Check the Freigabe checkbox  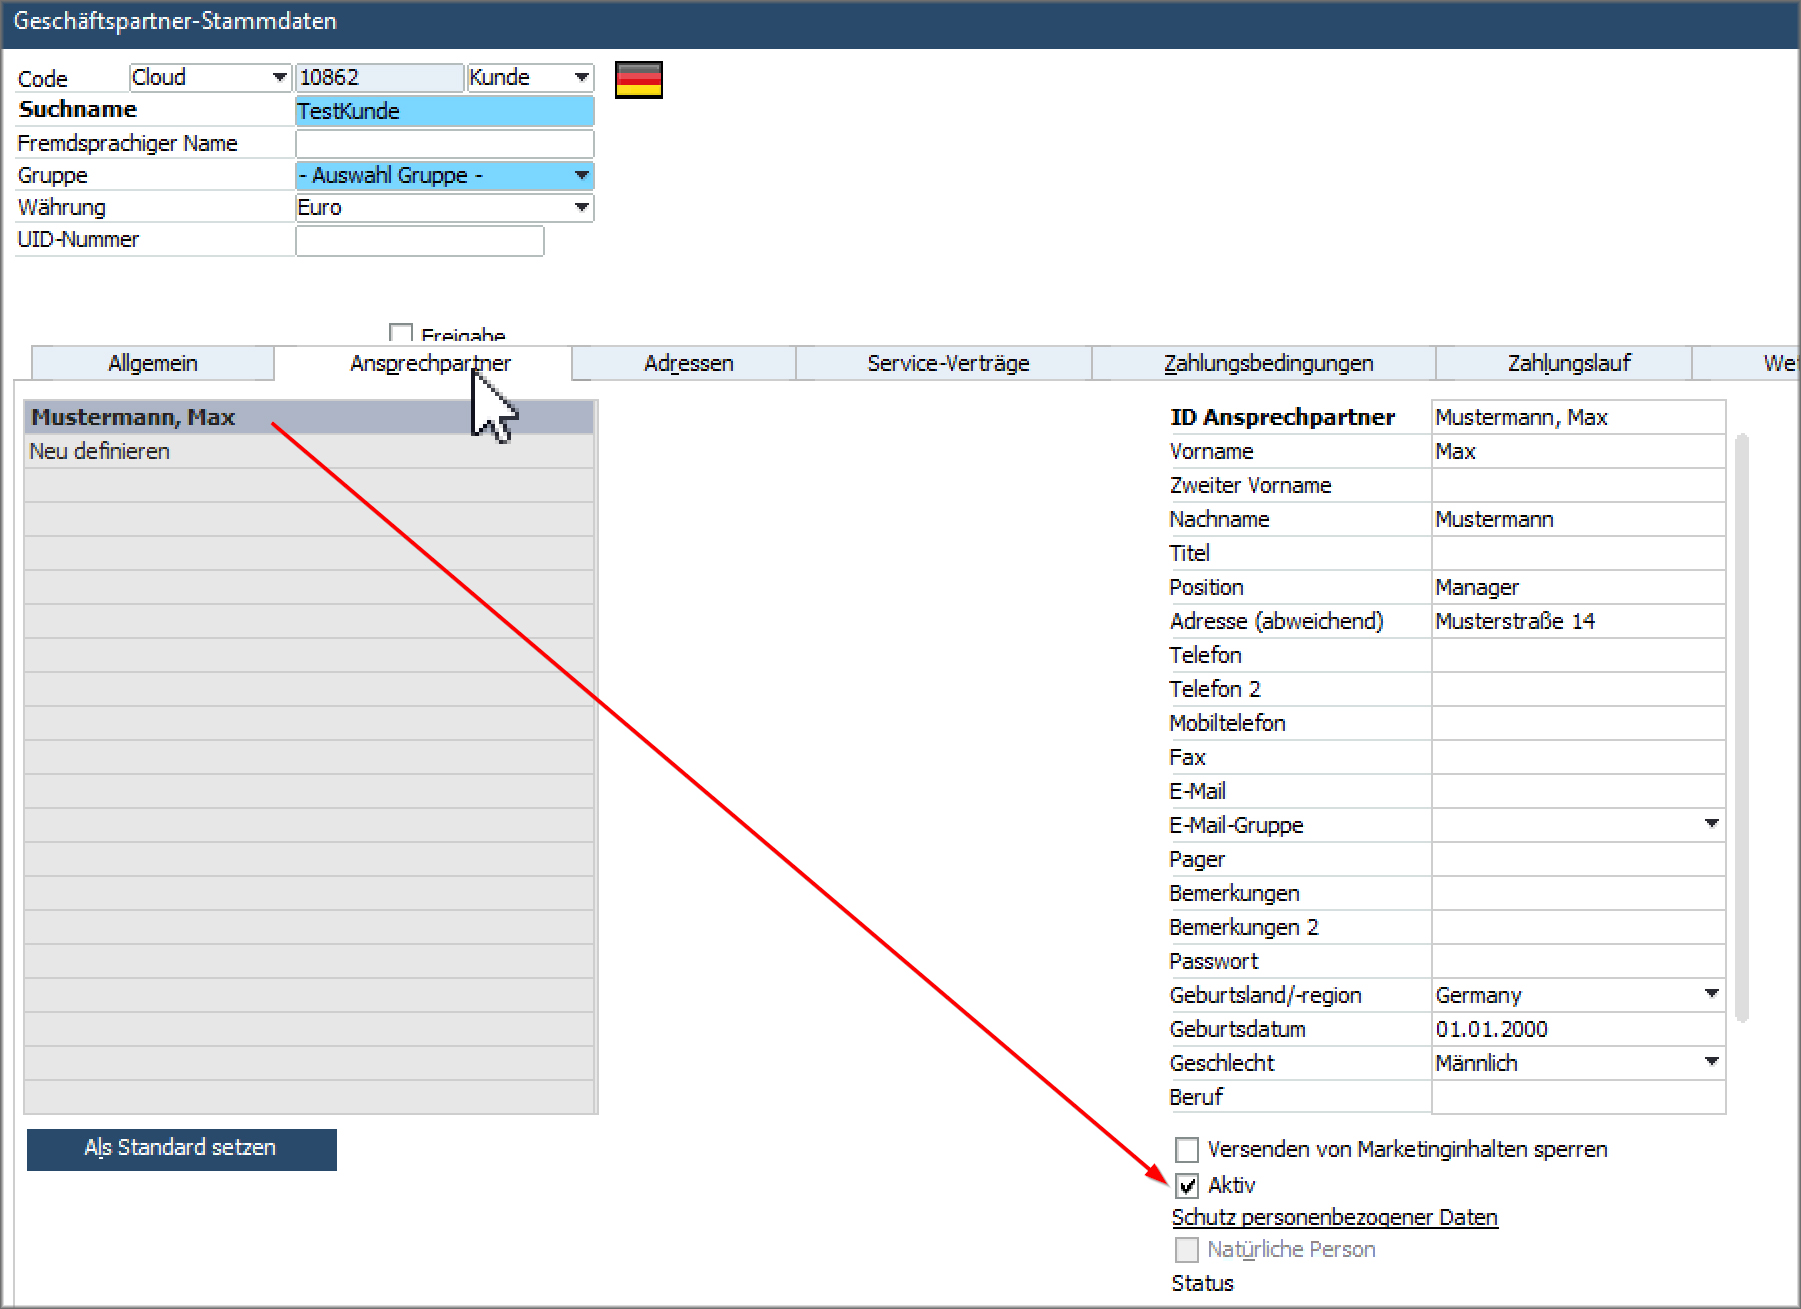[401, 334]
